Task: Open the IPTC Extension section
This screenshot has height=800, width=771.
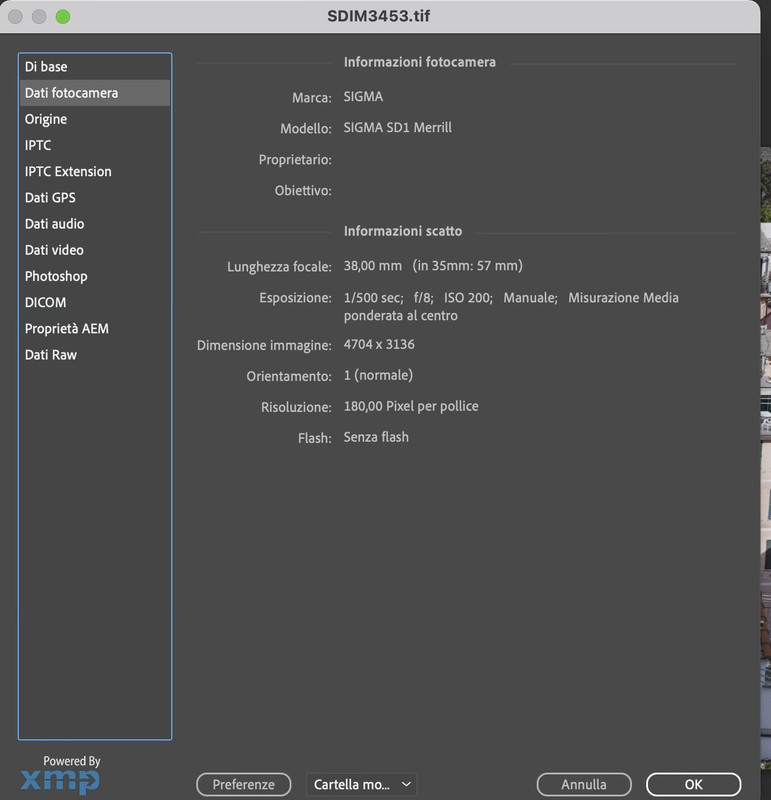Action: (95, 171)
